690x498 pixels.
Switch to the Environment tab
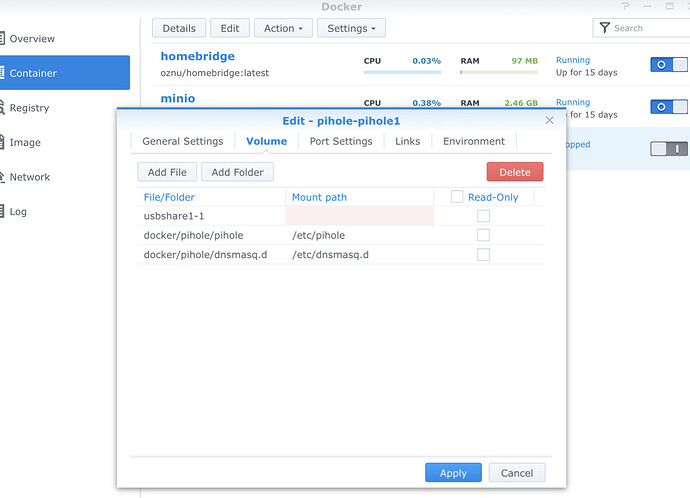point(474,141)
